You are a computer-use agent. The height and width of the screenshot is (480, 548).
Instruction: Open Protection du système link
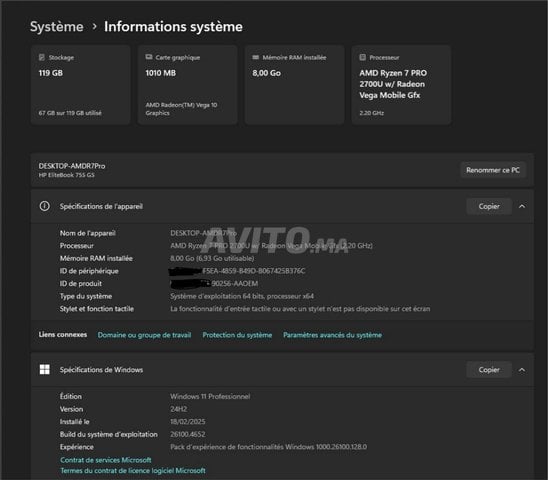237,335
